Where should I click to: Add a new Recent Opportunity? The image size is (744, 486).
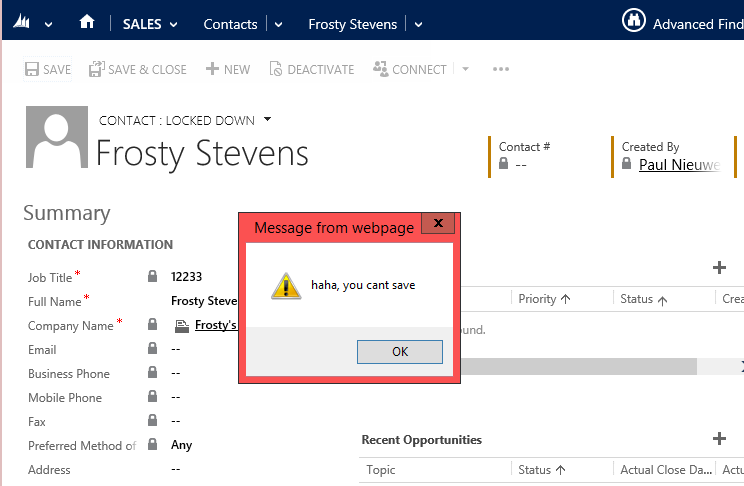718,438
